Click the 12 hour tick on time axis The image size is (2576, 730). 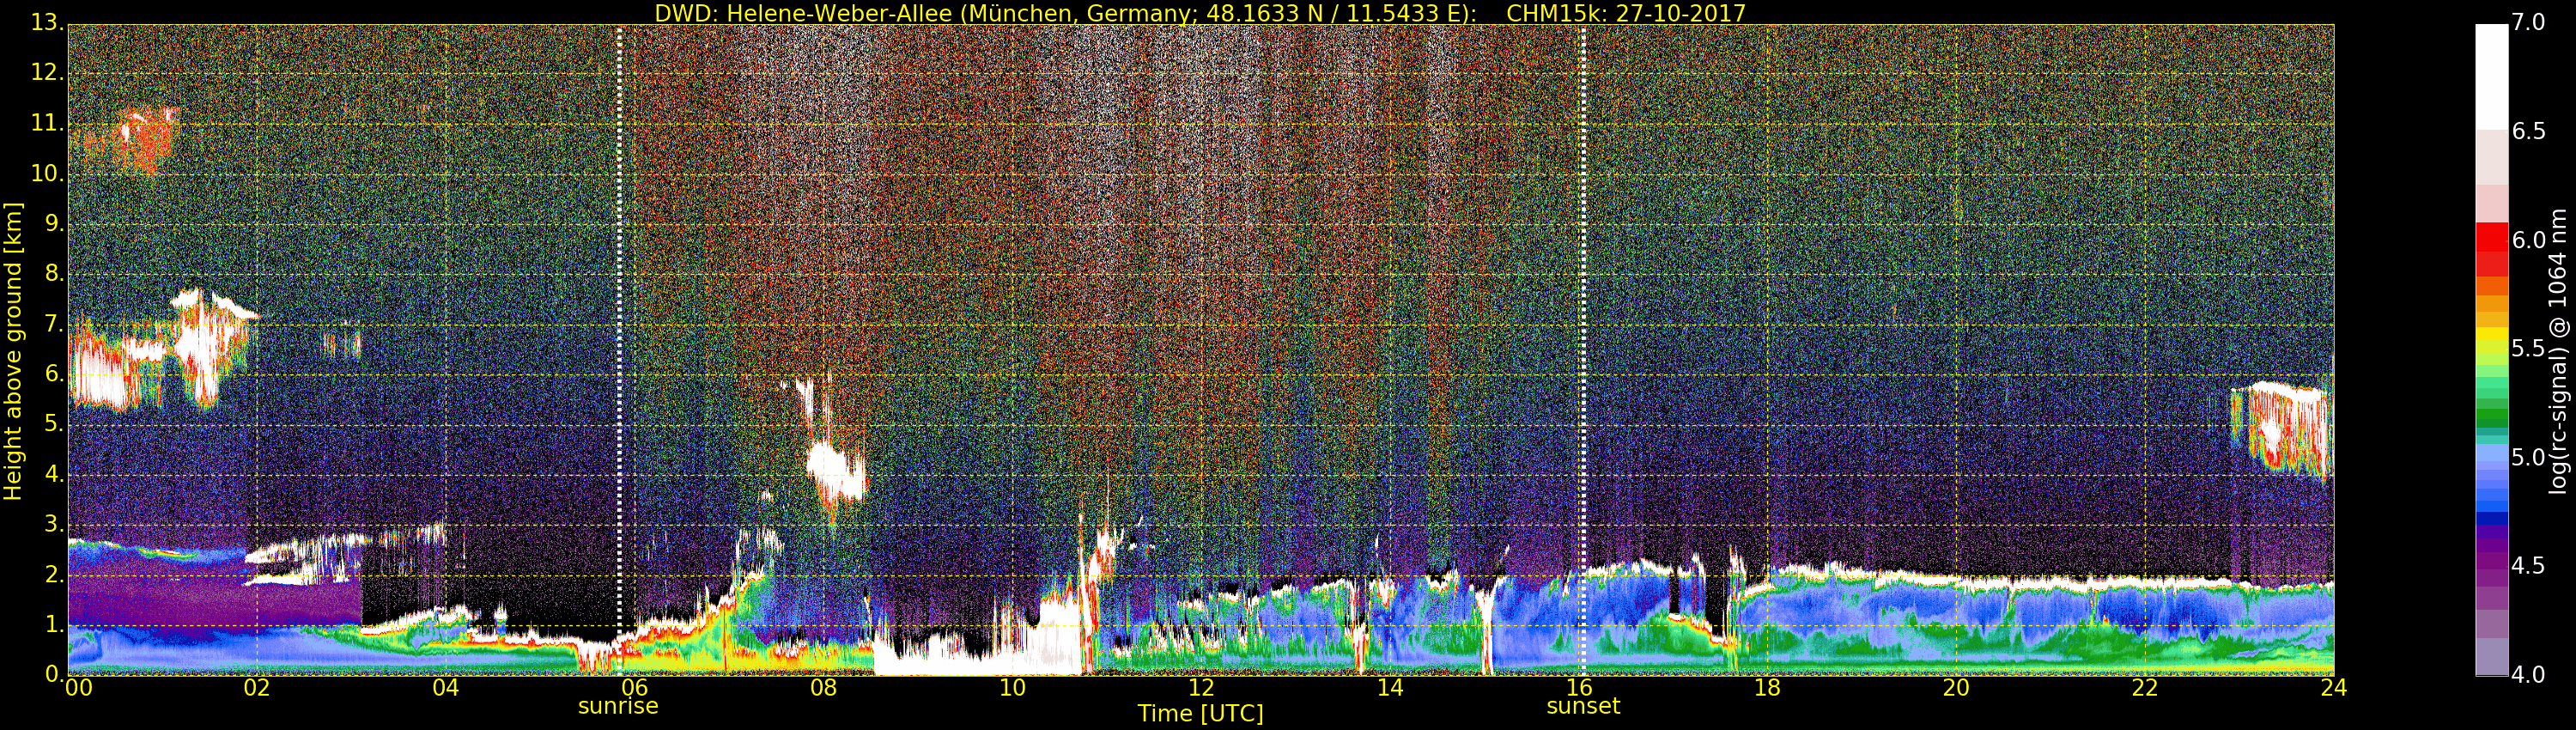click(x=1200, y=688)
